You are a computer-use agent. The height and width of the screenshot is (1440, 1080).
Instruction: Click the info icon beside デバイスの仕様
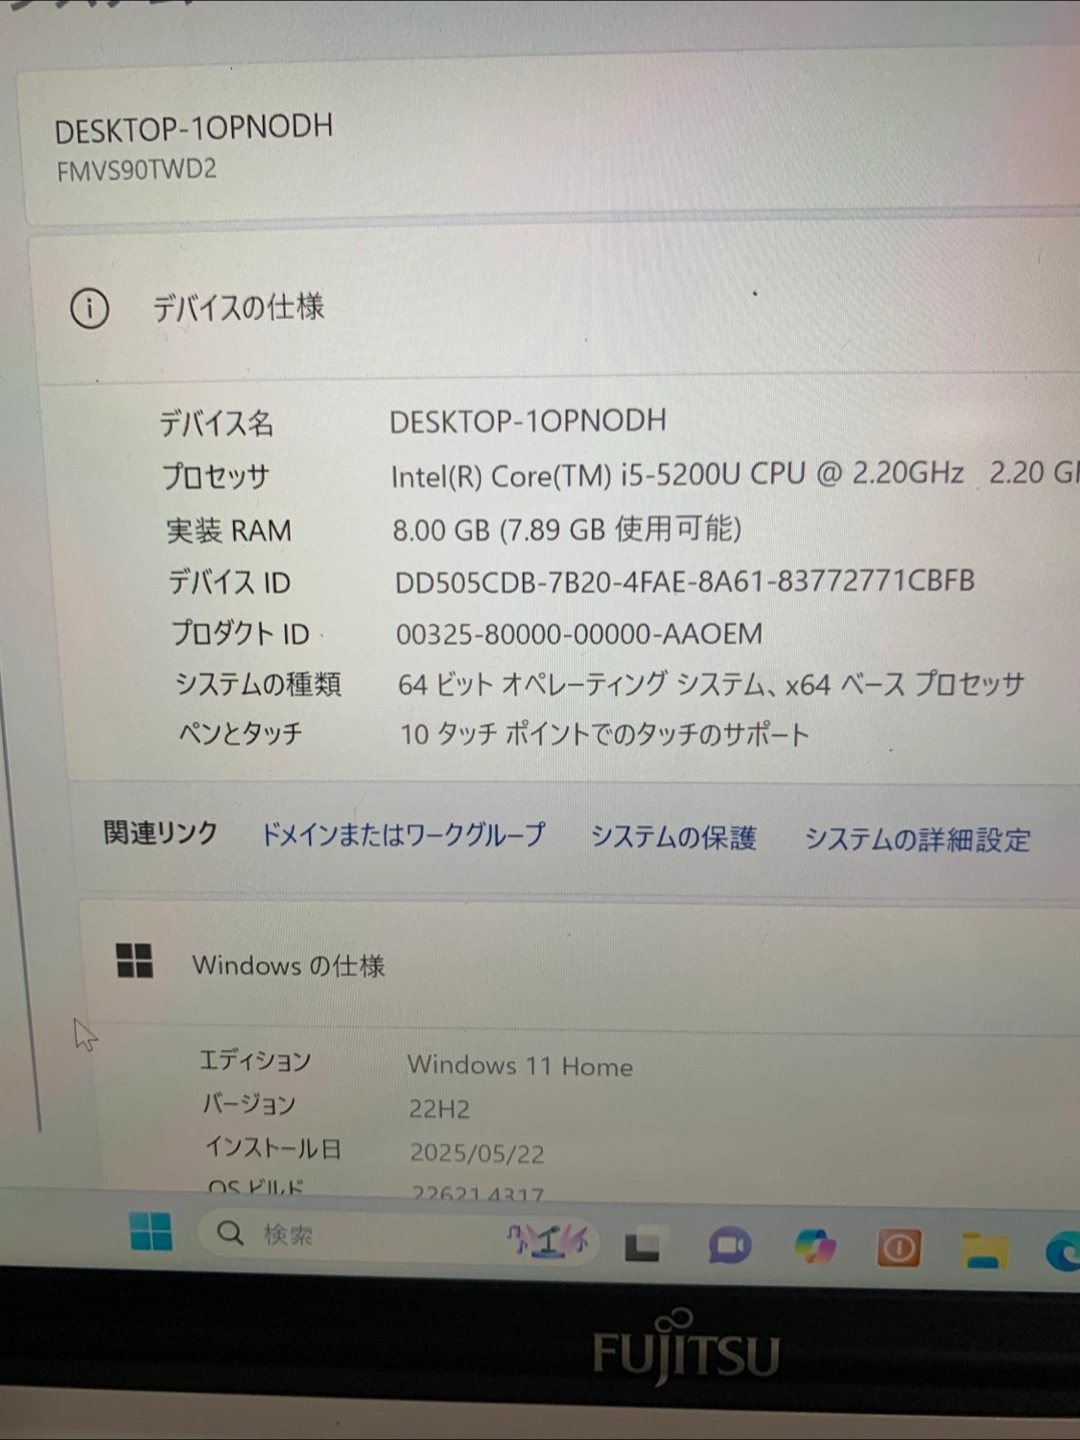[90, 308]
